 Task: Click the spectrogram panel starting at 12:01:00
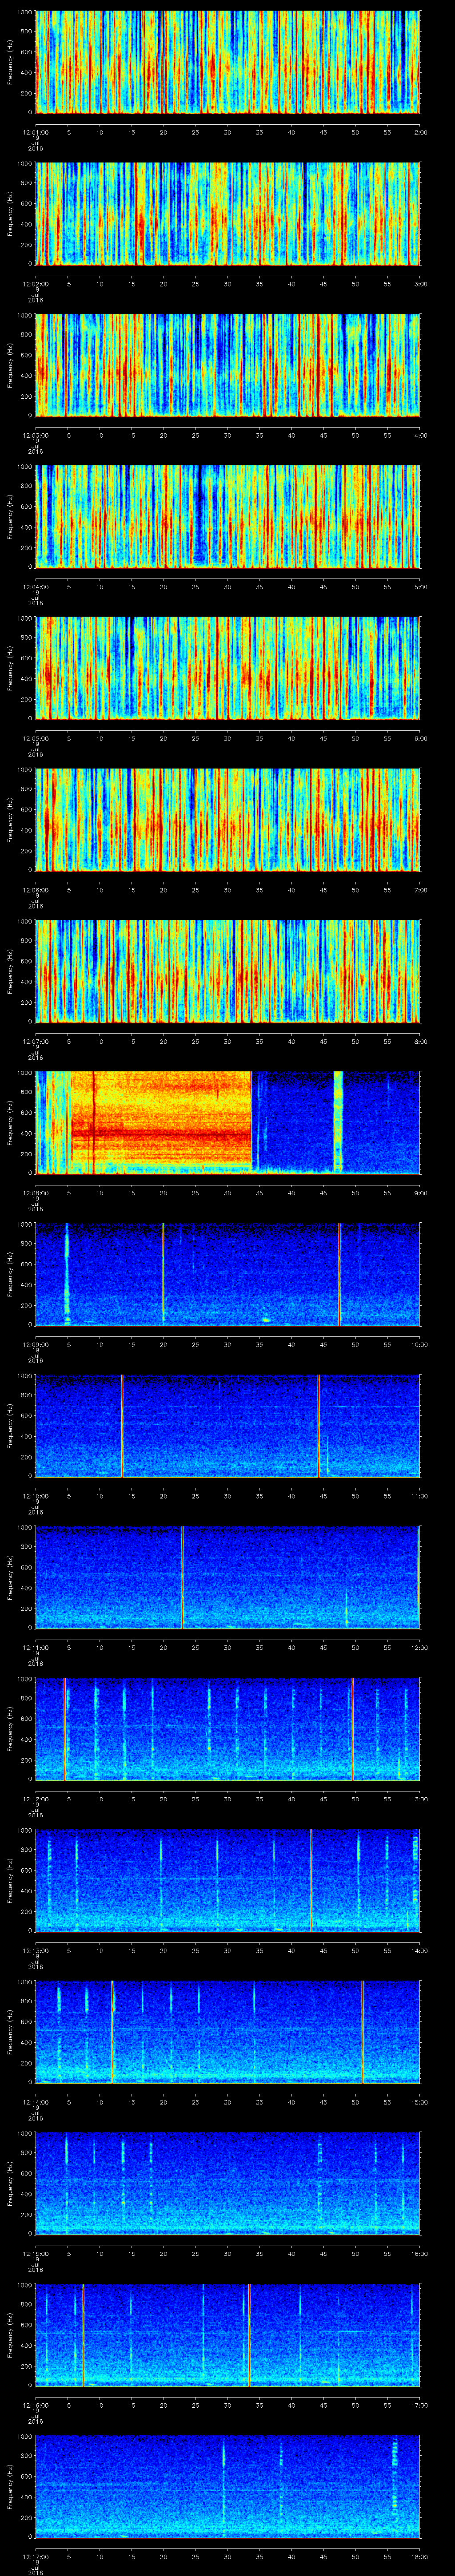pyautogui.click(x=228, y=62)
